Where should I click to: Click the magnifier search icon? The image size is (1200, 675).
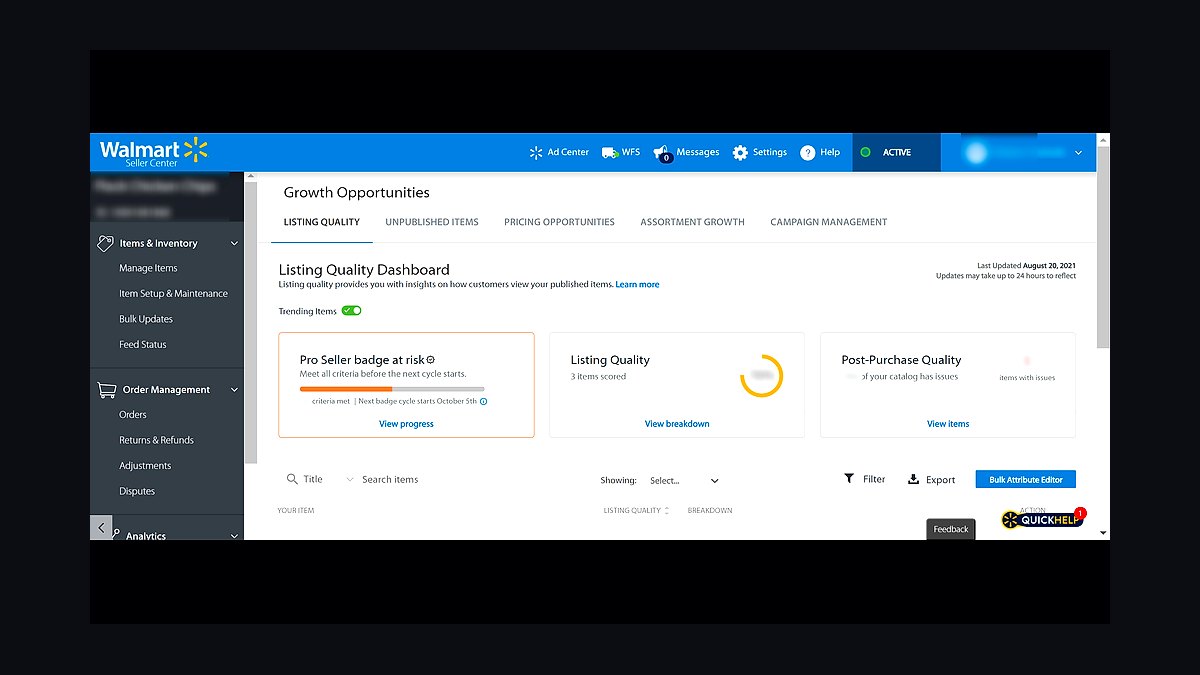click(292, 479)
